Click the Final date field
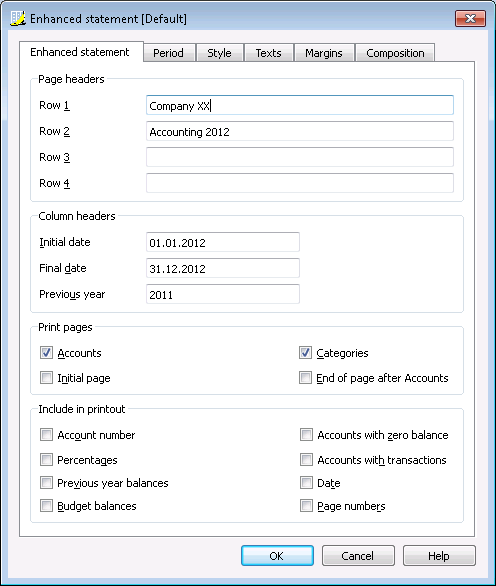Screen dimensions: 496x586 pyautogui.click(x=223, y=268)
